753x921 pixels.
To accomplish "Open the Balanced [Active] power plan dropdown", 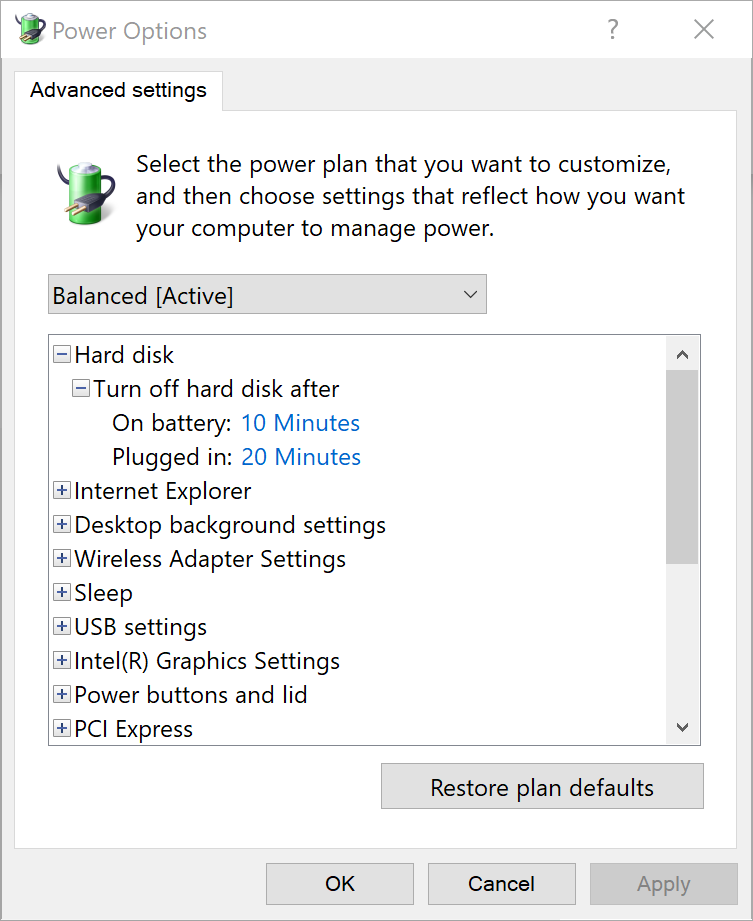I will pyautogui.click(x=267, y=295).
